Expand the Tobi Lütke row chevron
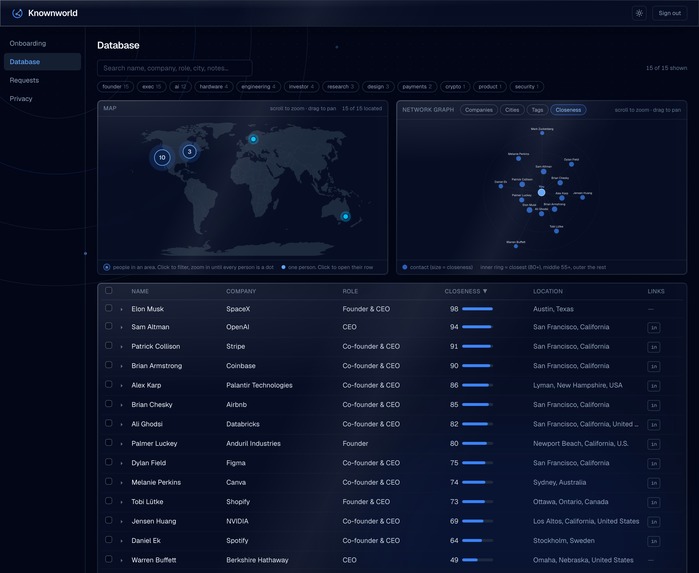The width and height of the screenshot is (699, 573). click(x=121, y=502)
